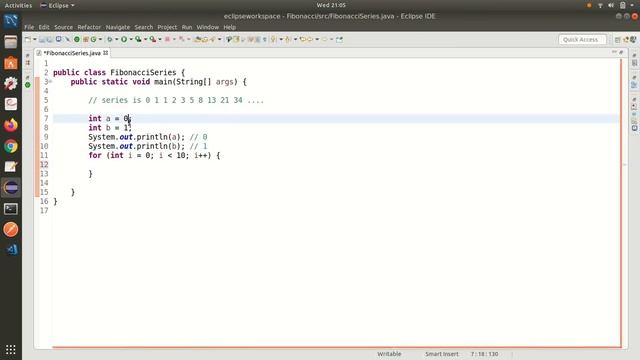Screen dimensions: 640x360
Task: Click the Eclipse icon in the dock
Action: point(11,188)
